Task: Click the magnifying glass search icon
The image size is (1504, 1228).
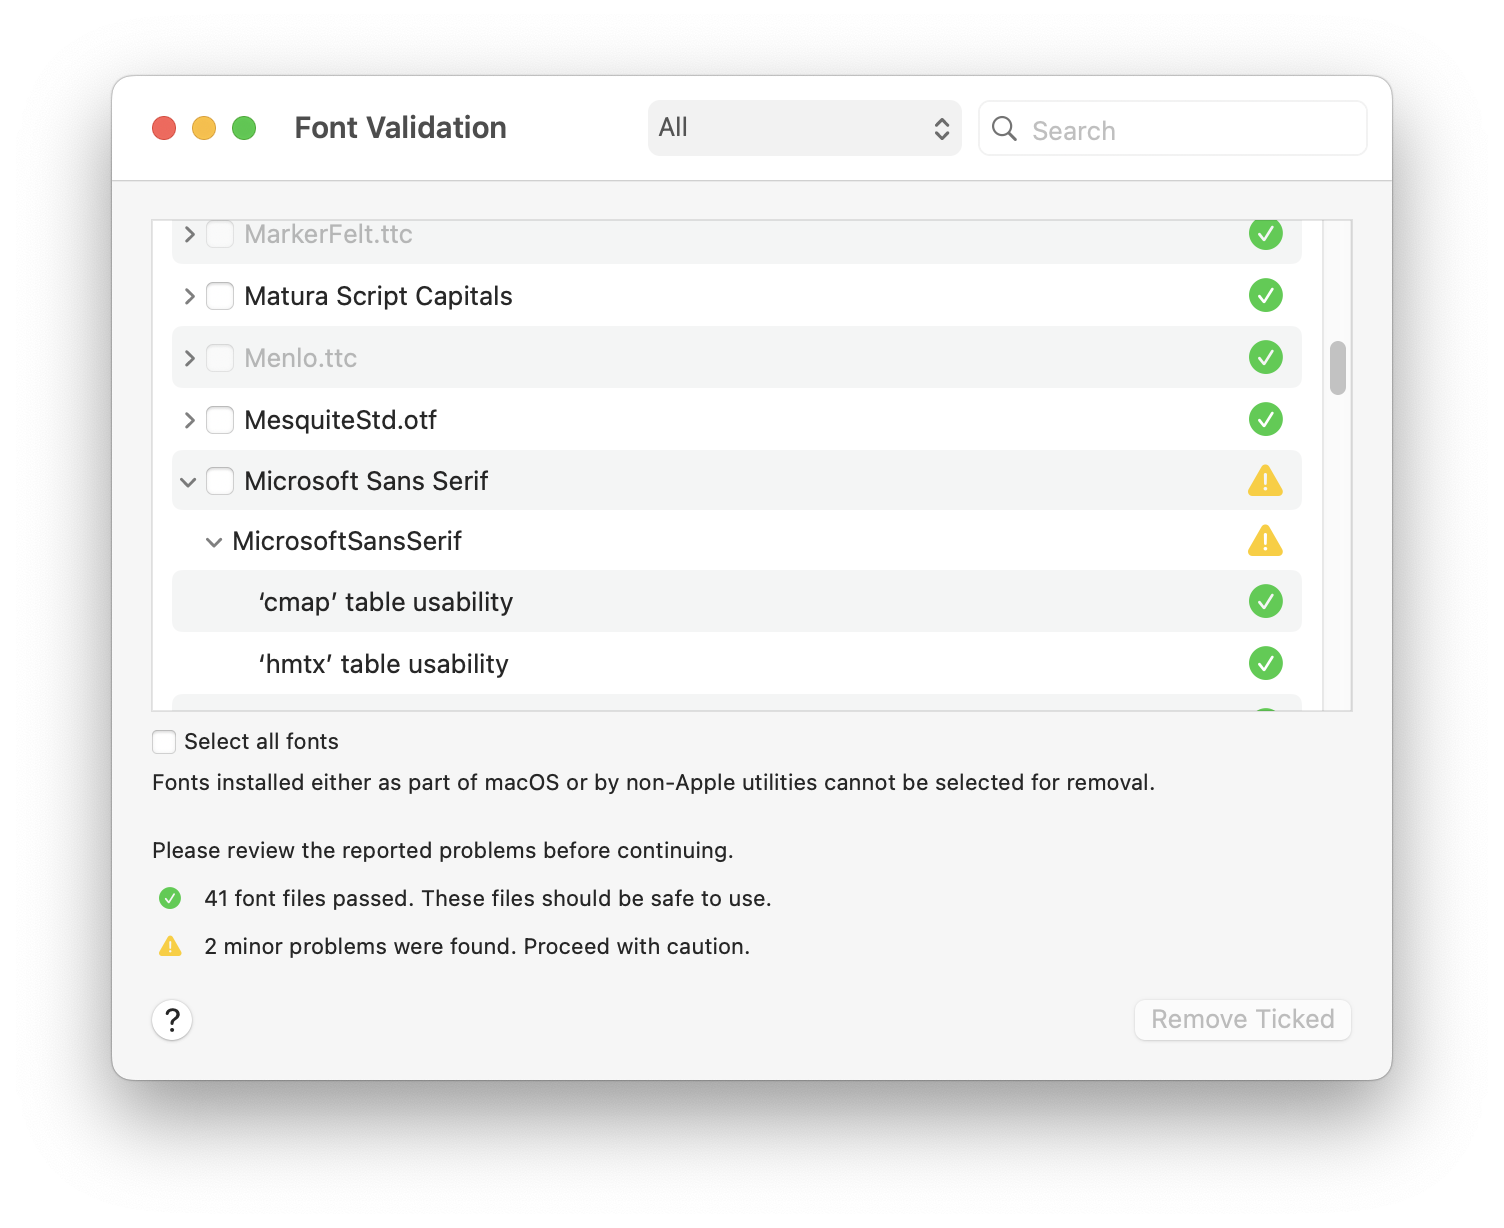Action: (1004, 129)
